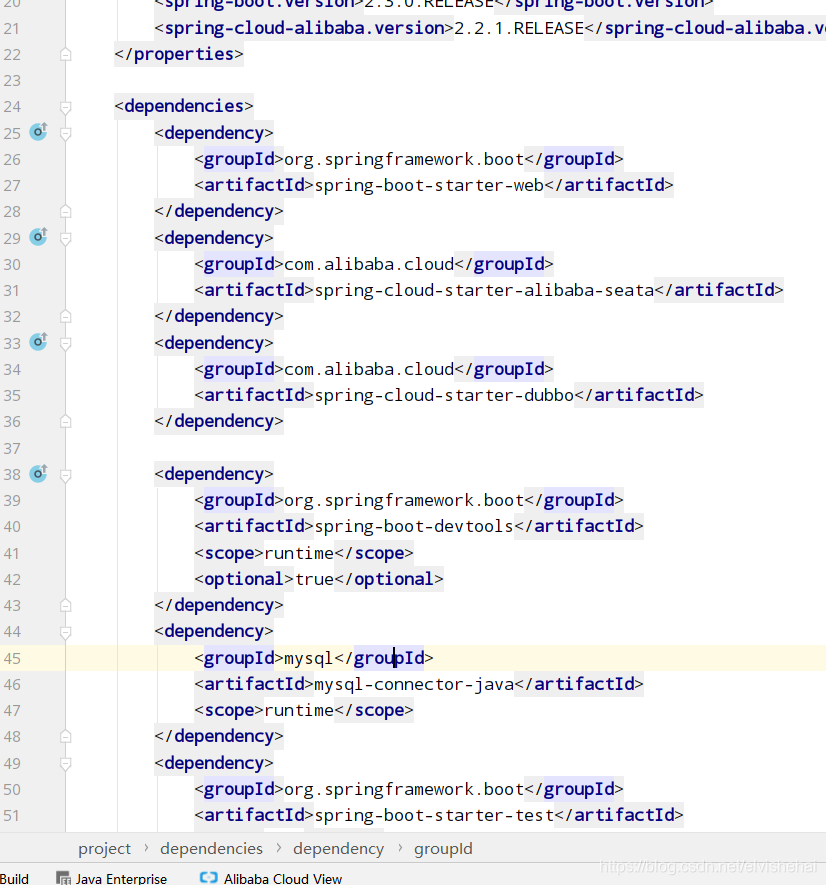Click the gutter dependency icon on line 33

click(38, 342)
